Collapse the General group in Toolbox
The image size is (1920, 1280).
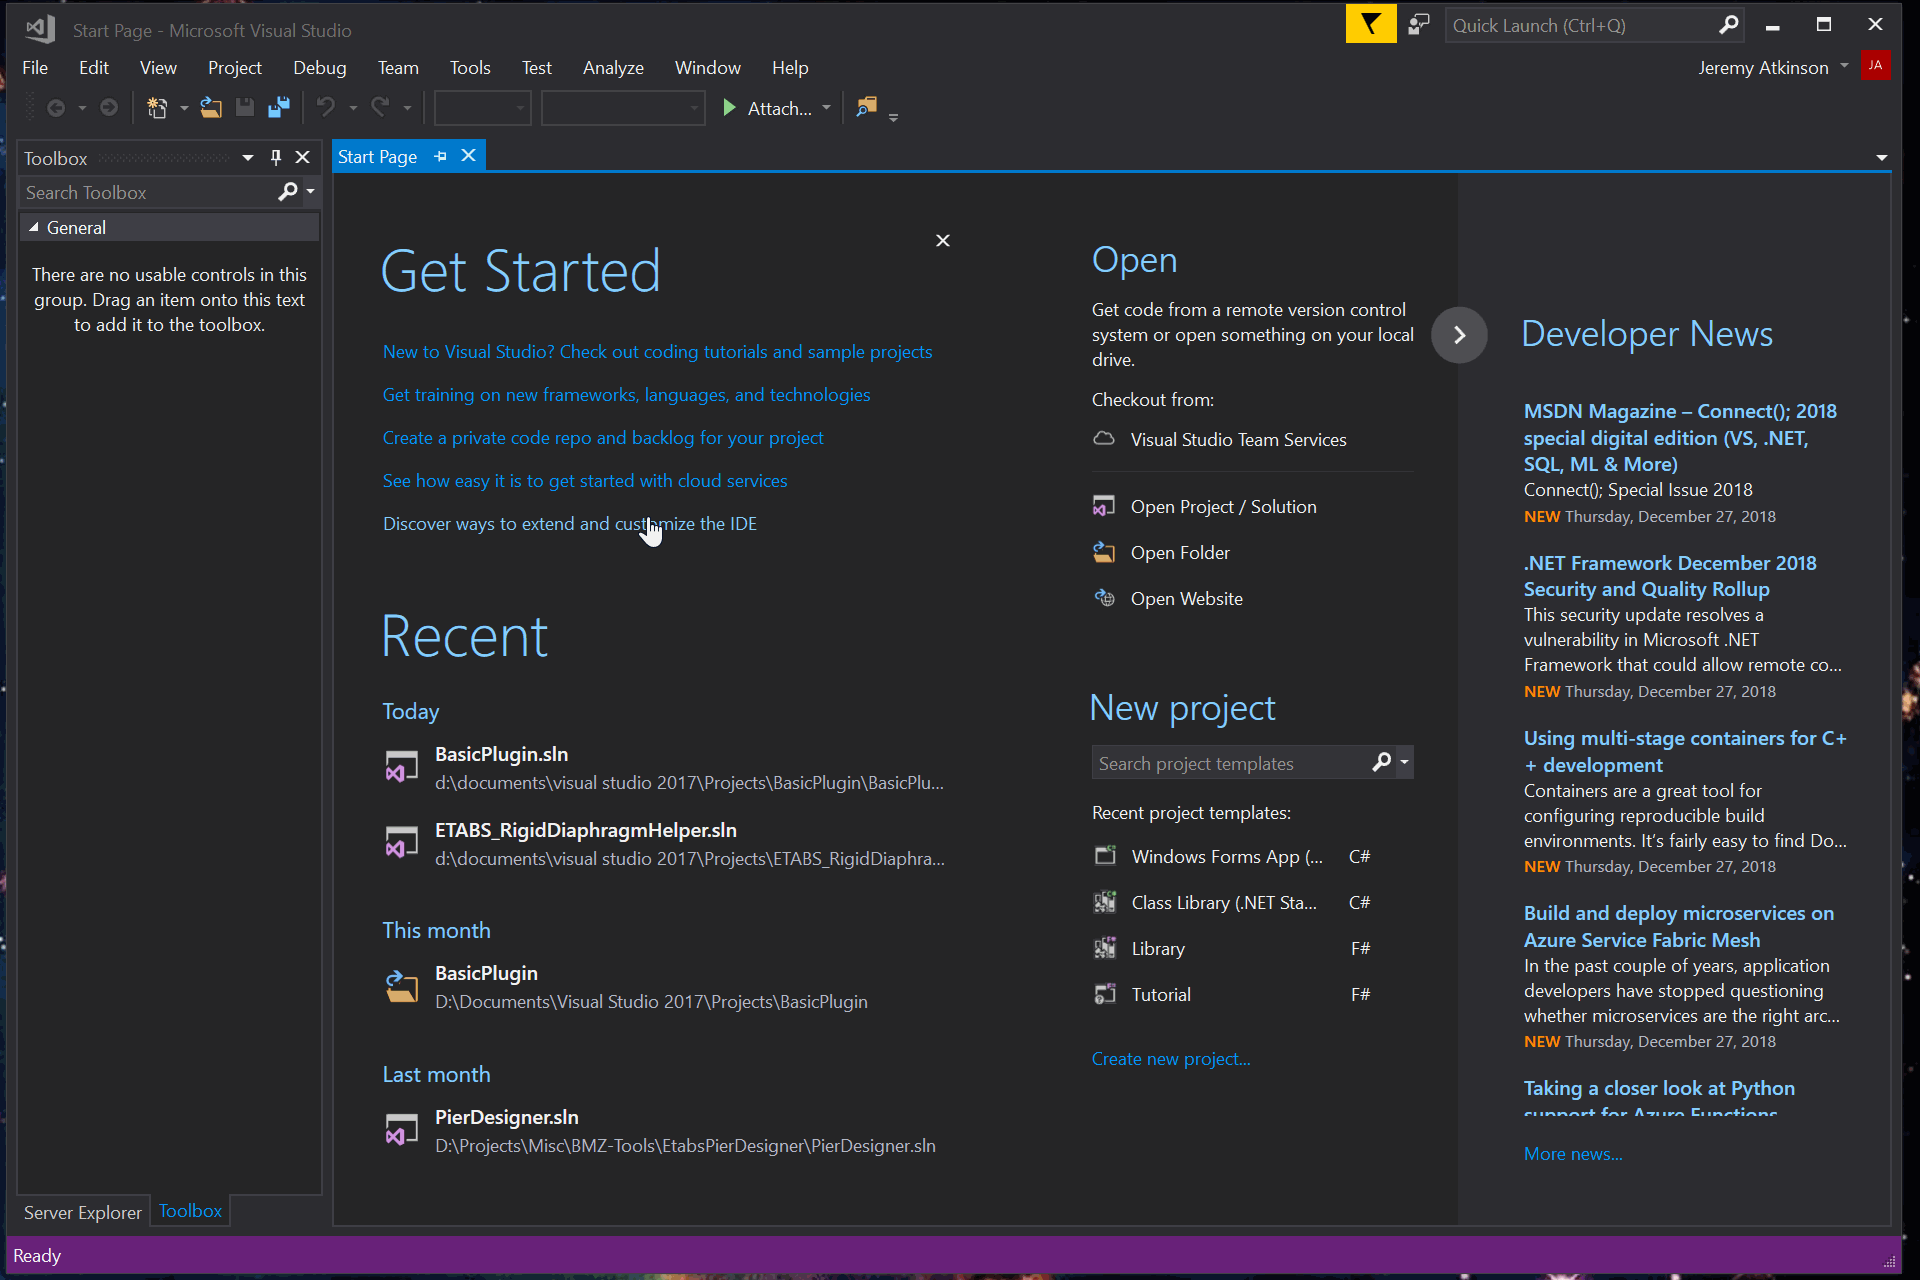coord(34,228)
